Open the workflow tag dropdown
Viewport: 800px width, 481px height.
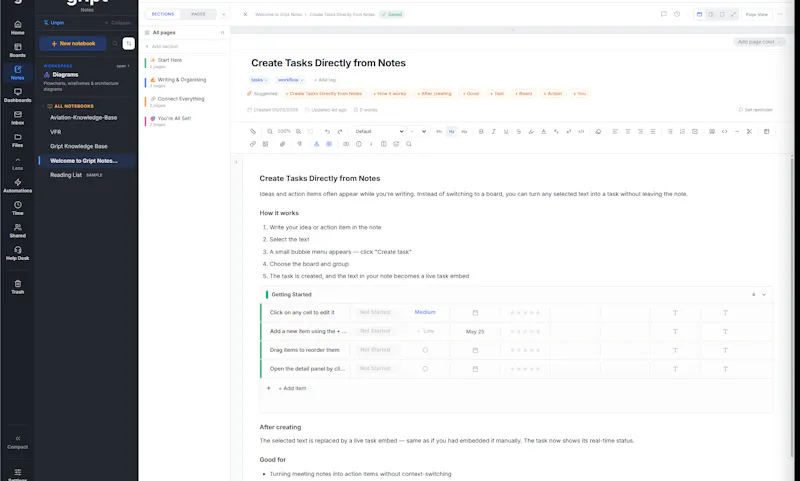[290, 80]
